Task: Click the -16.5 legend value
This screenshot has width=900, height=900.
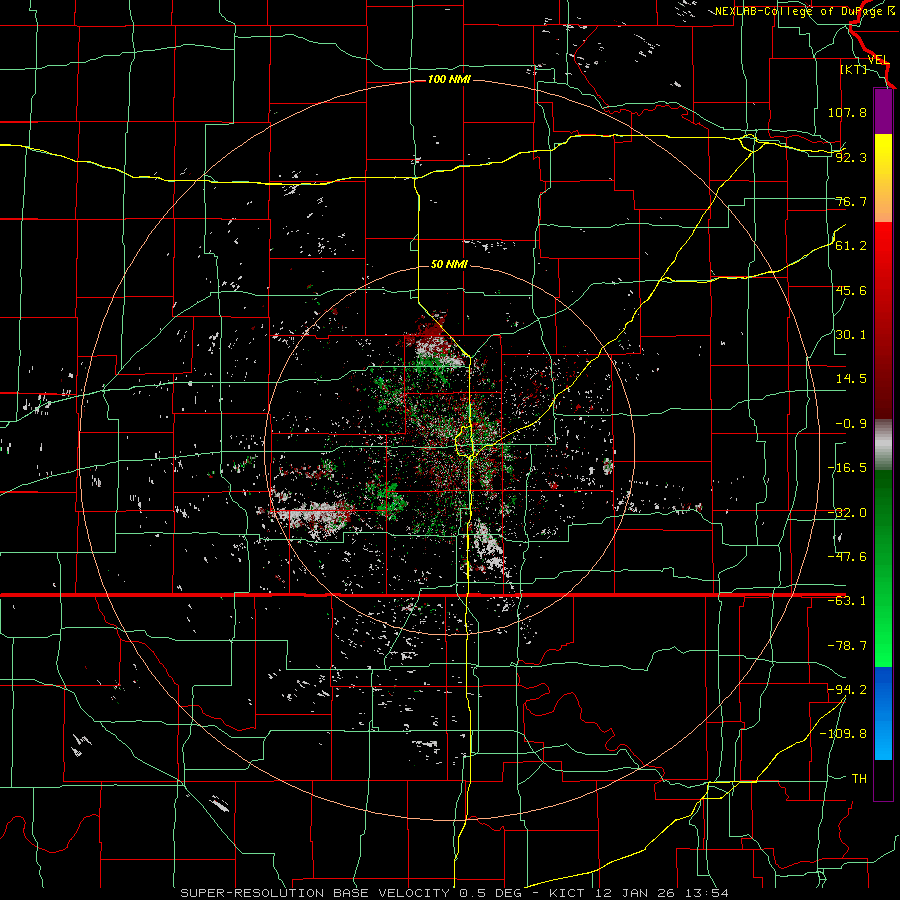Action: 847,468
